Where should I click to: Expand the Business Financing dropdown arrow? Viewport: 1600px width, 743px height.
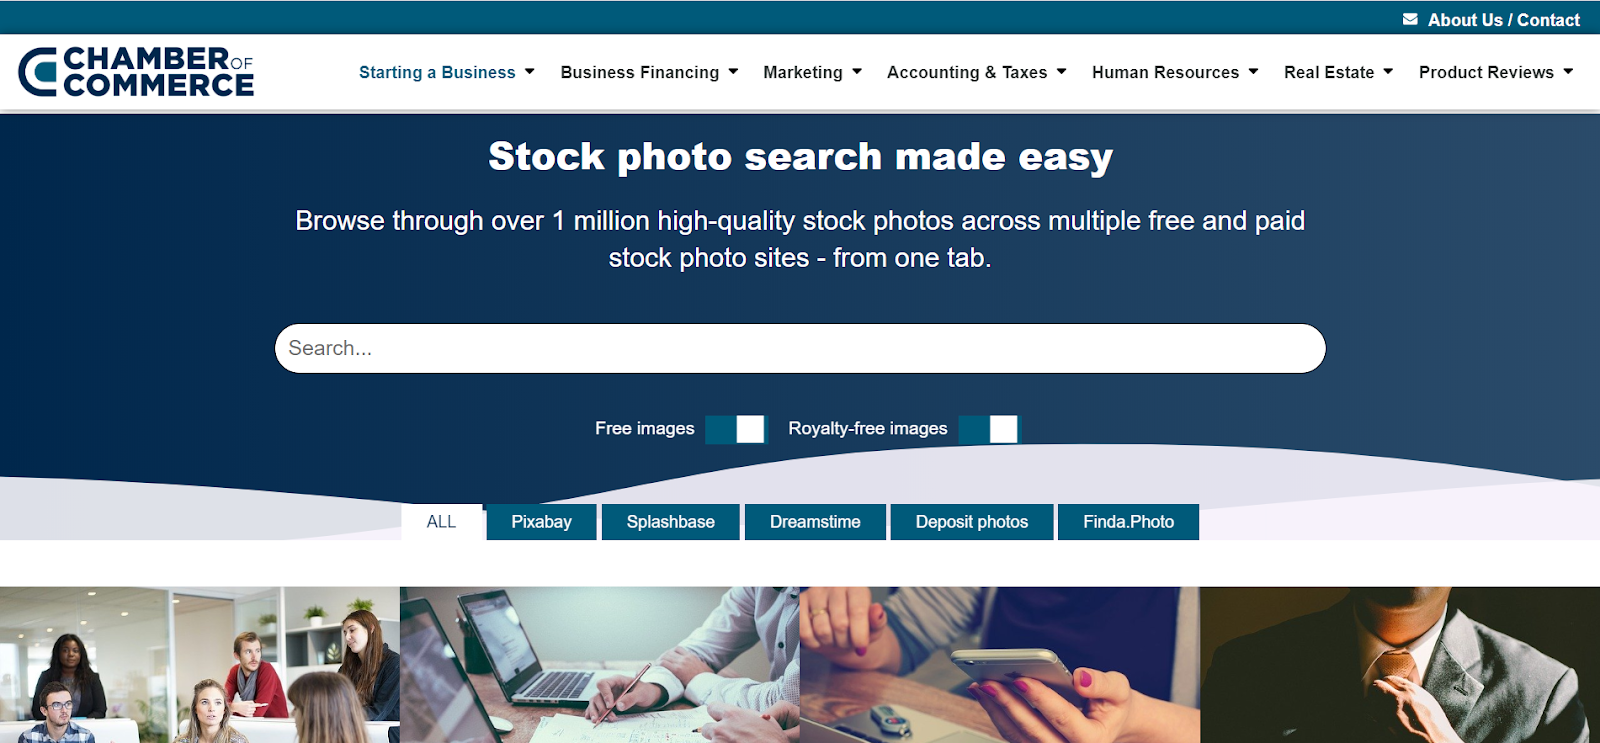(x=733, y=71)
